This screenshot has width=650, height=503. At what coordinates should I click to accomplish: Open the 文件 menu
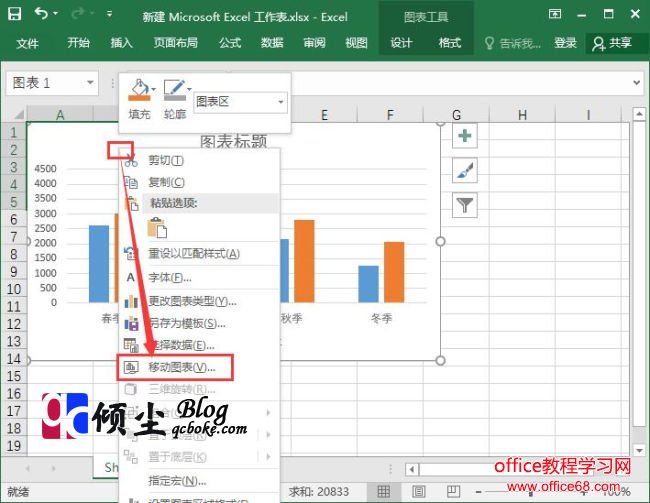tap(27, 43)
